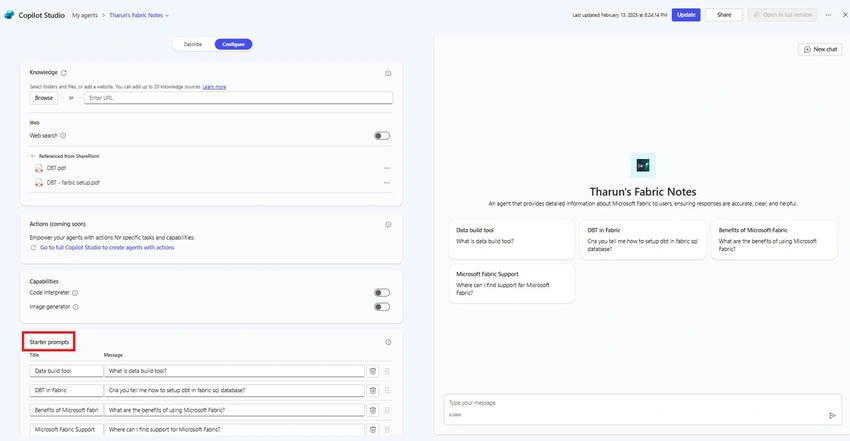
Task: Switch to the Configure tab
Action: coord(234,44)
